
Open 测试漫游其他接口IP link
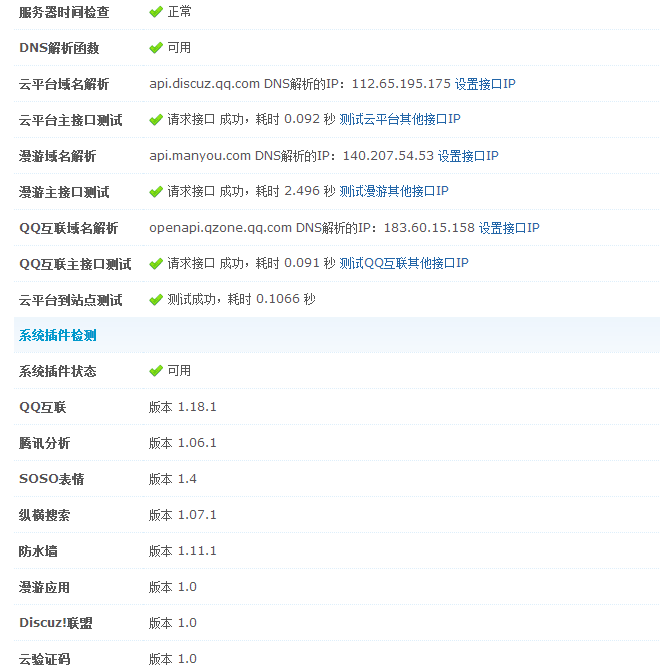tap(394, 191)
